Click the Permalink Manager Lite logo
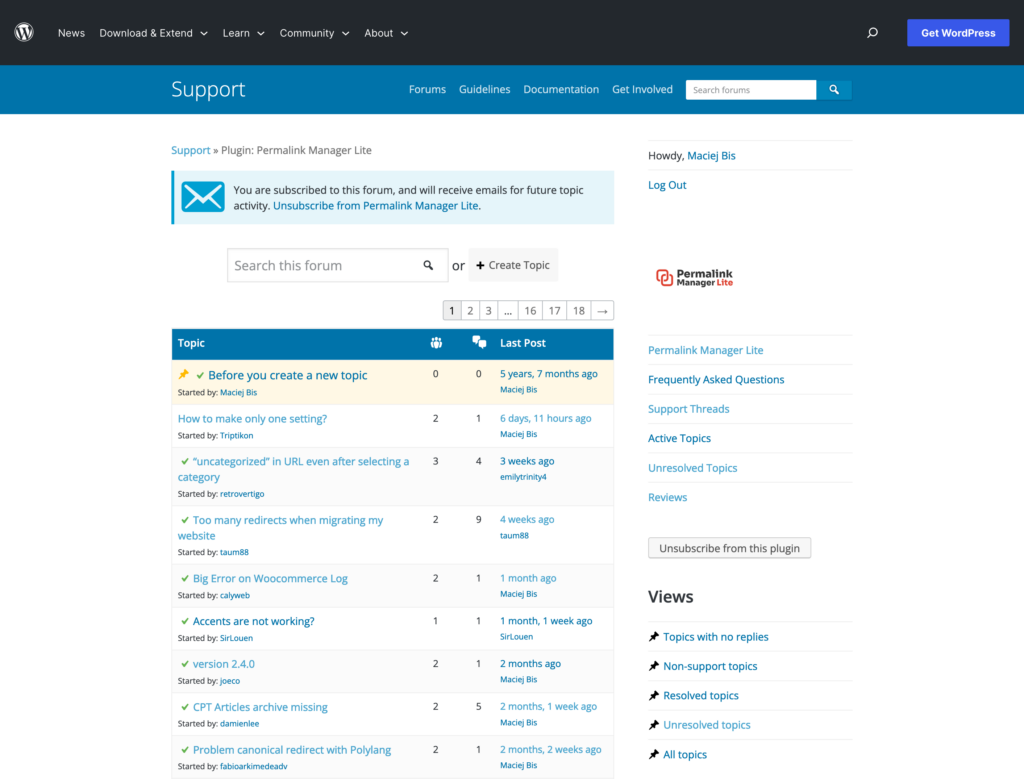This screenshot has width=1024, height=779. (695, 278)
